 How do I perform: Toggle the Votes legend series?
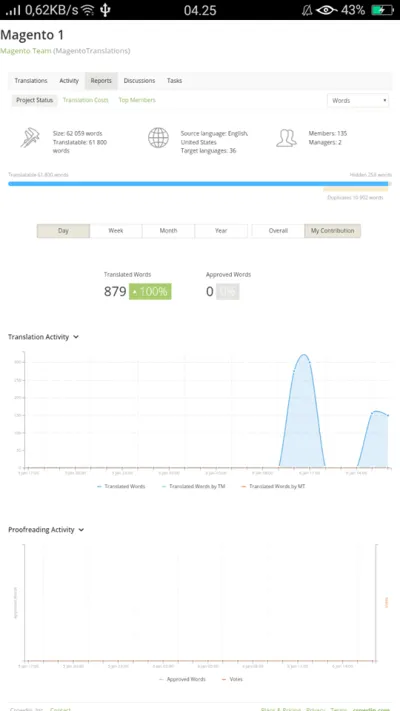click(232, 679)
